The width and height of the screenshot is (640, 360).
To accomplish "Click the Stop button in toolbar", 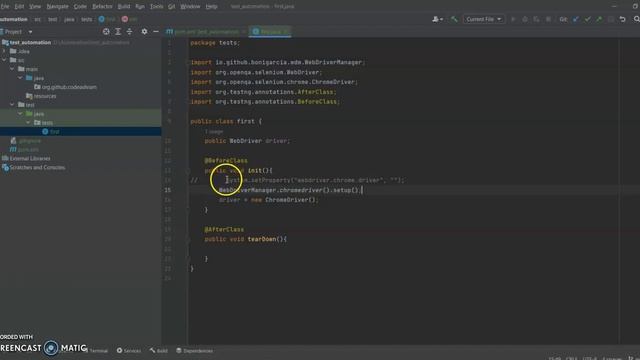I will [548, 19].
